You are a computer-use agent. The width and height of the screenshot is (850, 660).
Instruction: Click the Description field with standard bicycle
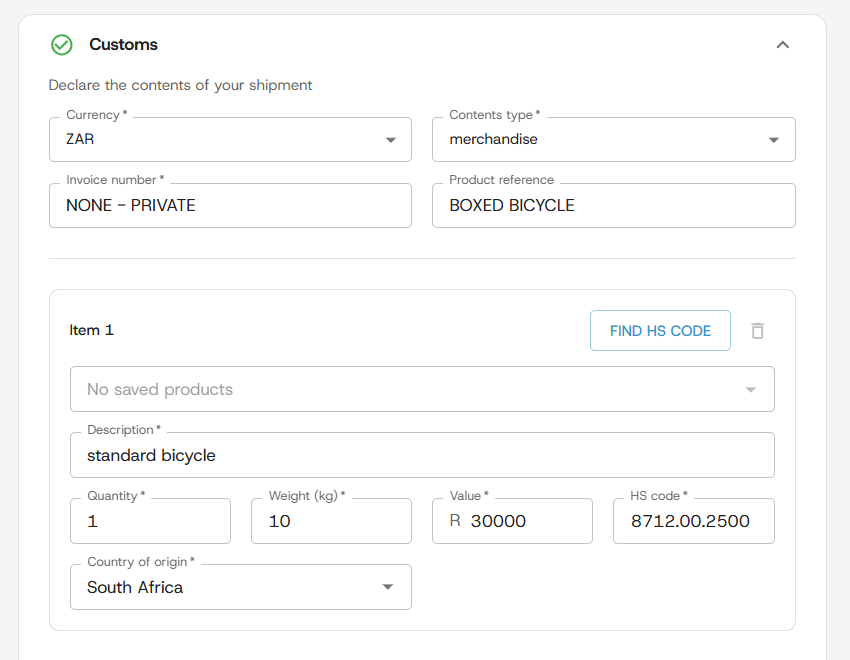[422, 455]
